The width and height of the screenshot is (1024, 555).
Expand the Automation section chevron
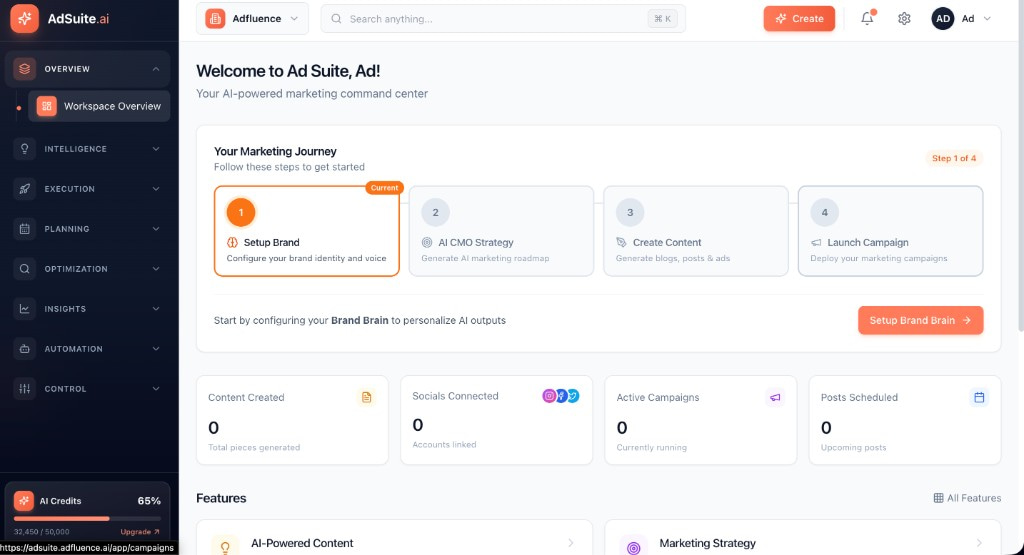click(156, 349)
